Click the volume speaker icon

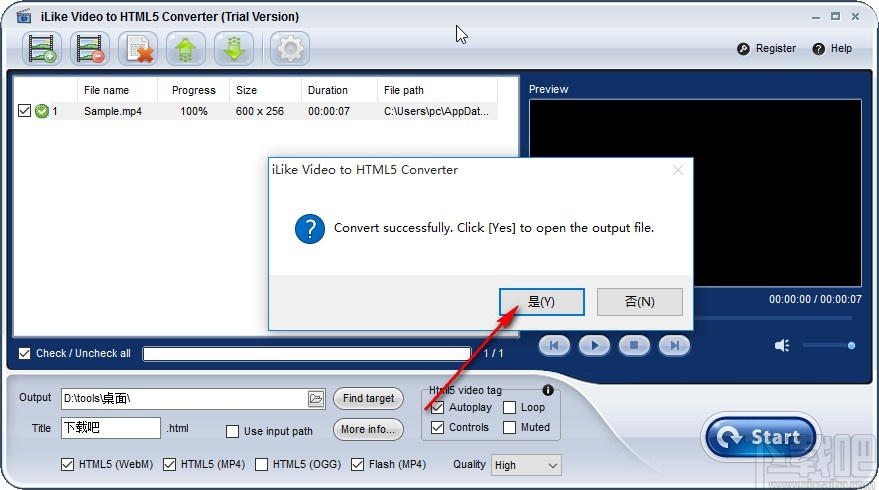pyautogui.click(x=782, y=345)
